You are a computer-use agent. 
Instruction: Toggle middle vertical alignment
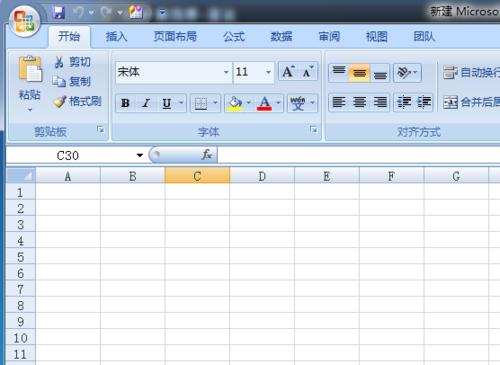359,72
